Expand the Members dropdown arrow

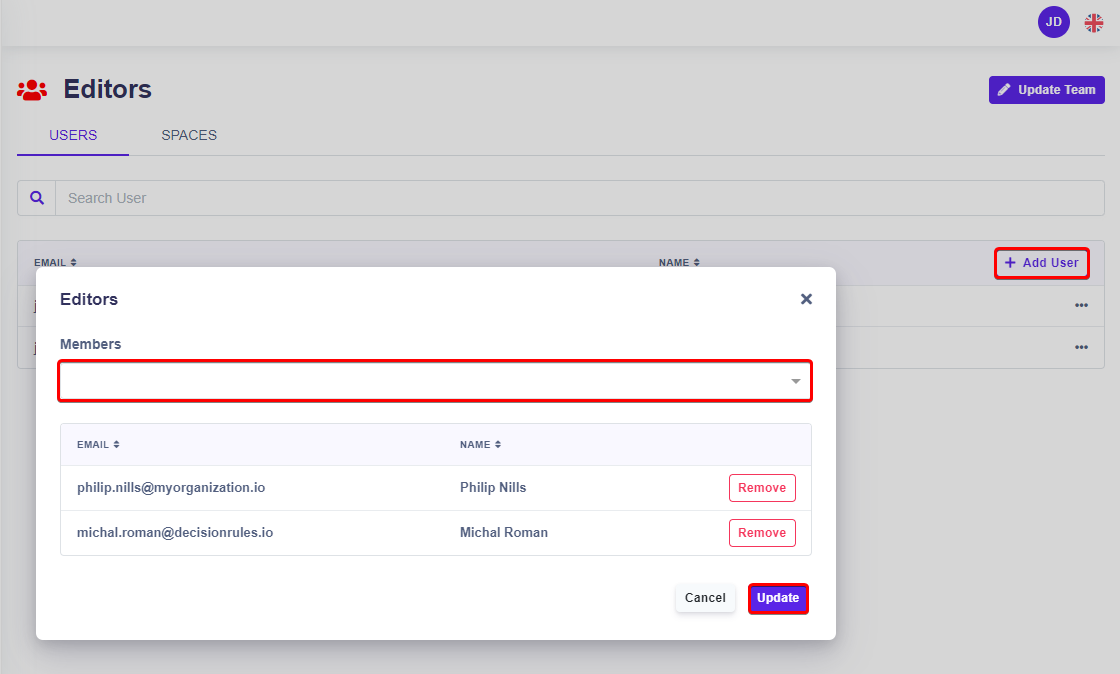click(795, 382)
